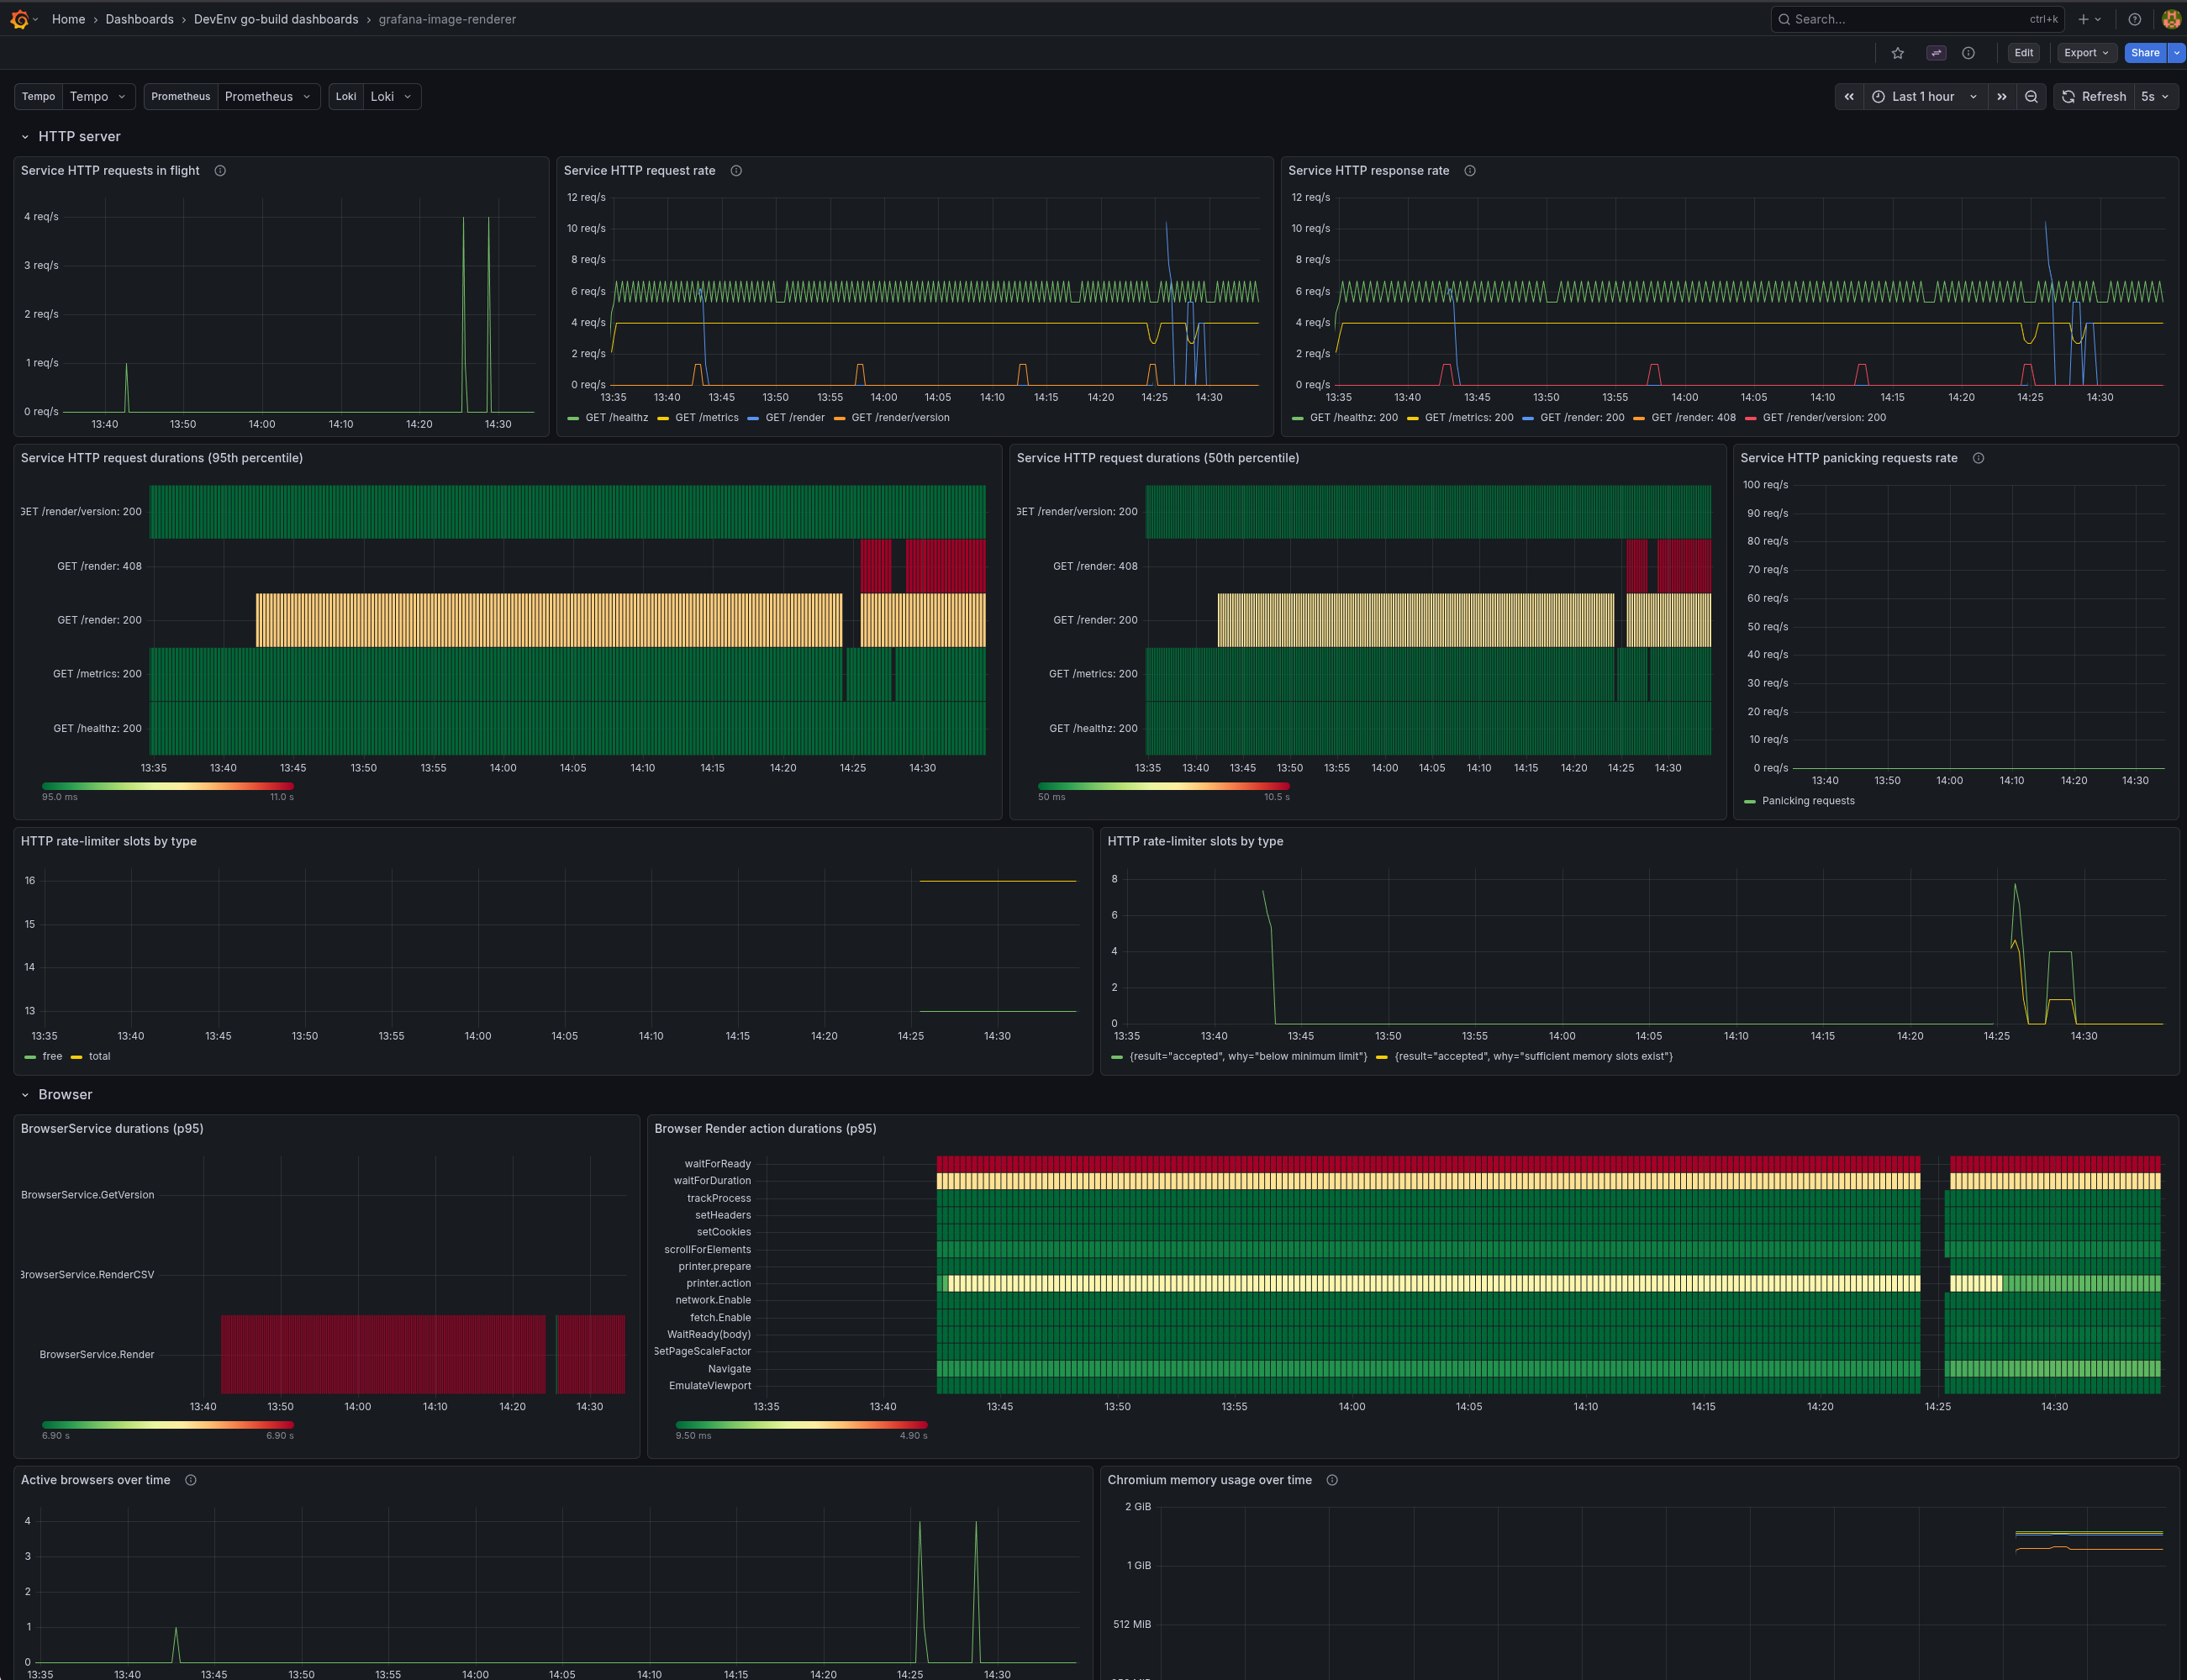
Task: Toggle GET /healthz series in request rate legend
Action: coord(616,418)
